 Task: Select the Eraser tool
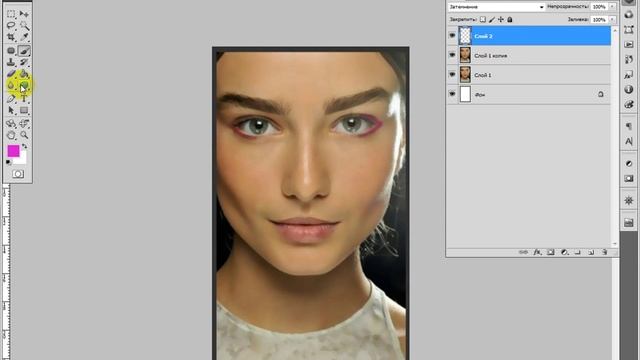pos(11,74)
